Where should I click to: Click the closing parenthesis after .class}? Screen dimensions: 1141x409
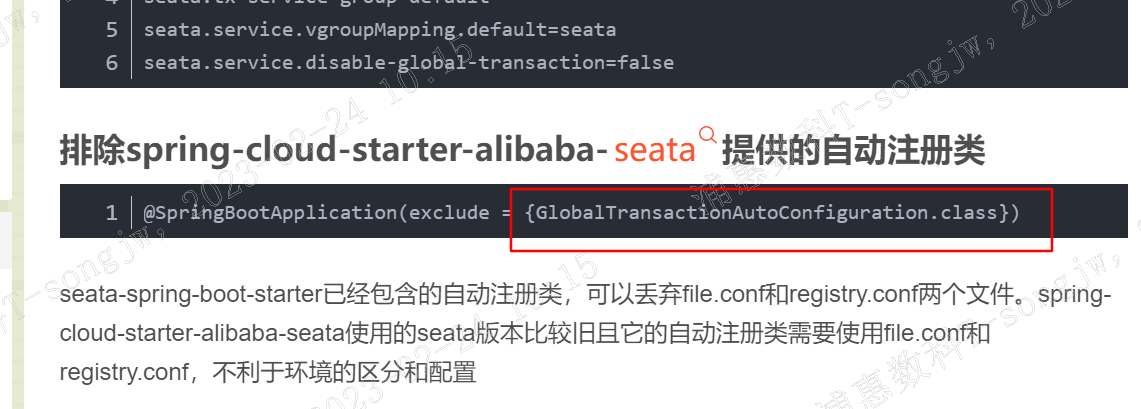[x=1014, y=213]
